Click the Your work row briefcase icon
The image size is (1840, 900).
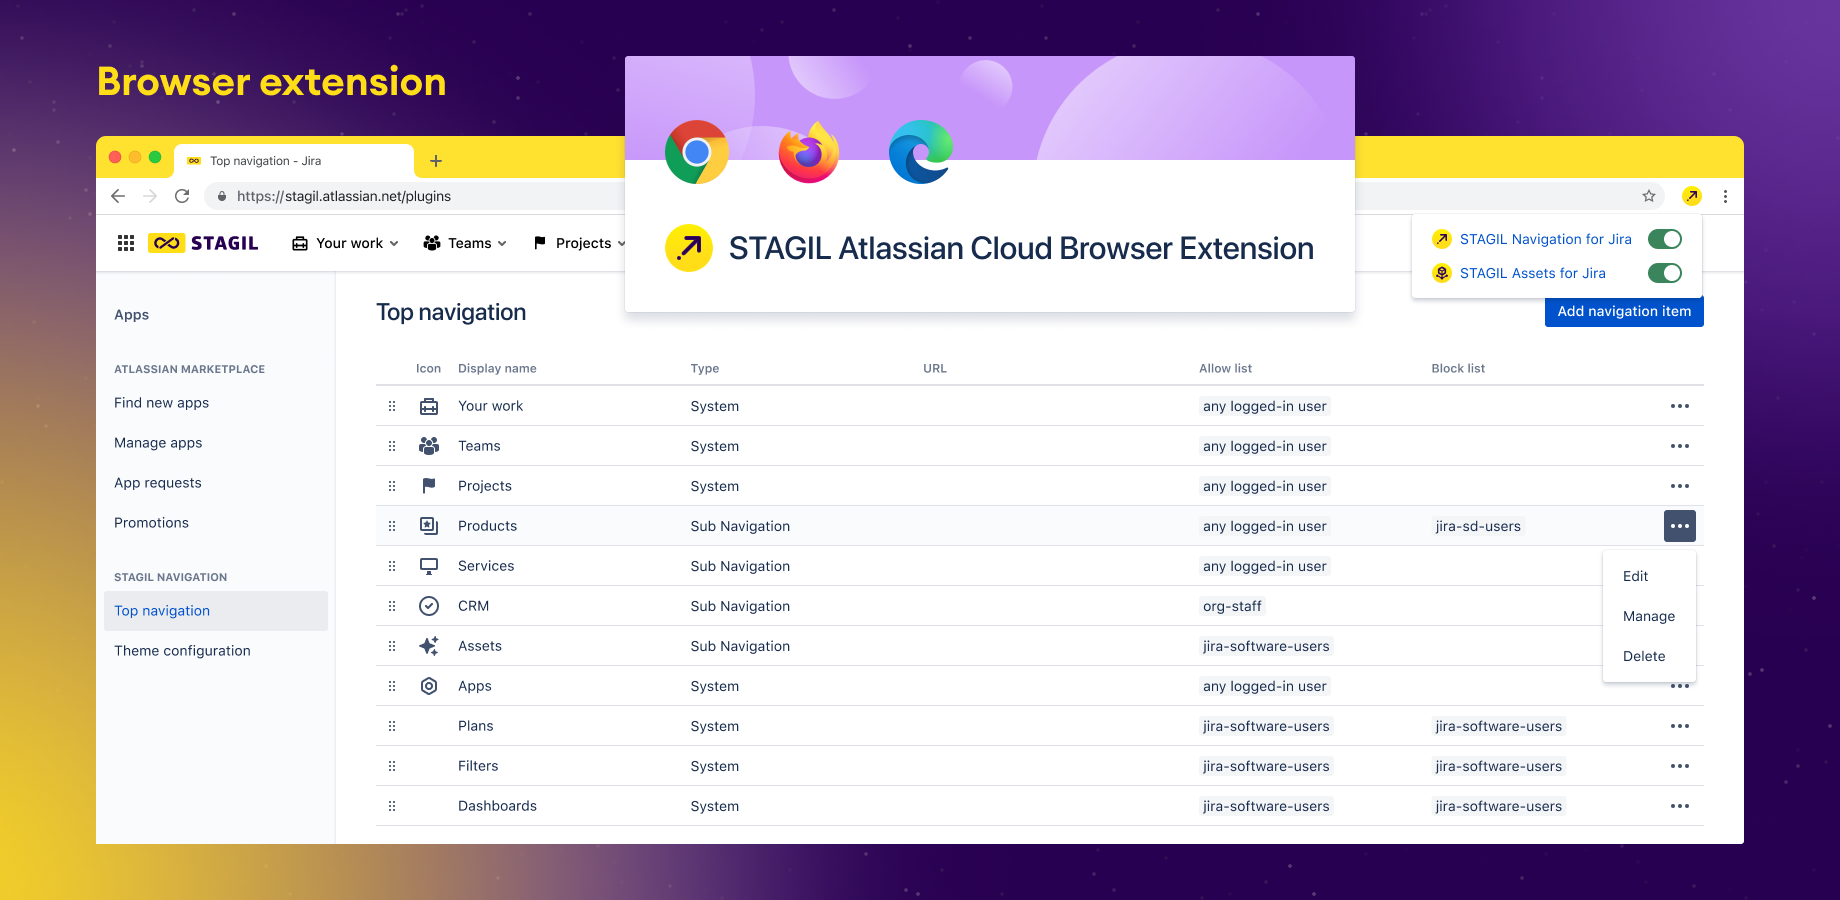click(x=429, y=406)
